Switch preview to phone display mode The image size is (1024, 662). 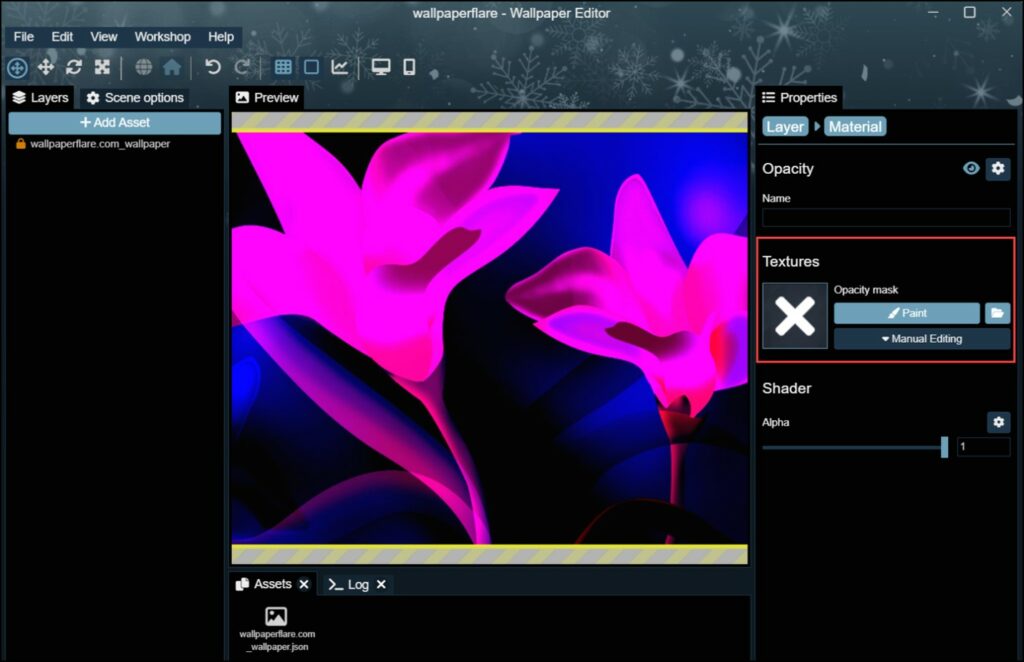(408, 67)
